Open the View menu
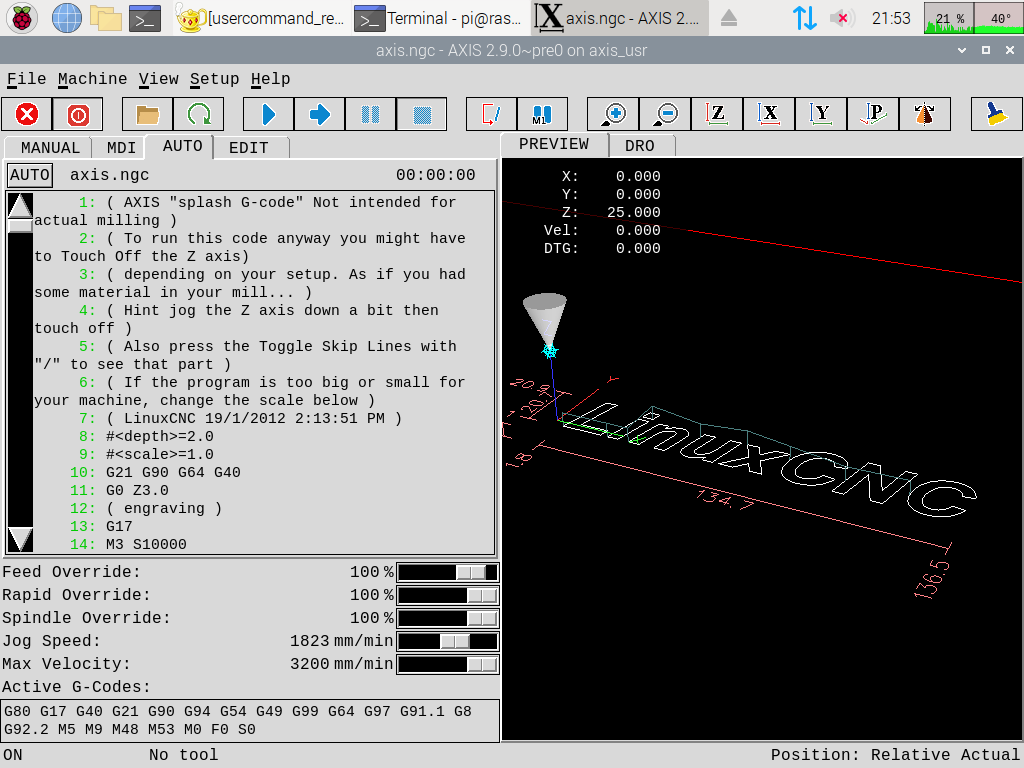The image size is (1024, 768). coord(158,79)
